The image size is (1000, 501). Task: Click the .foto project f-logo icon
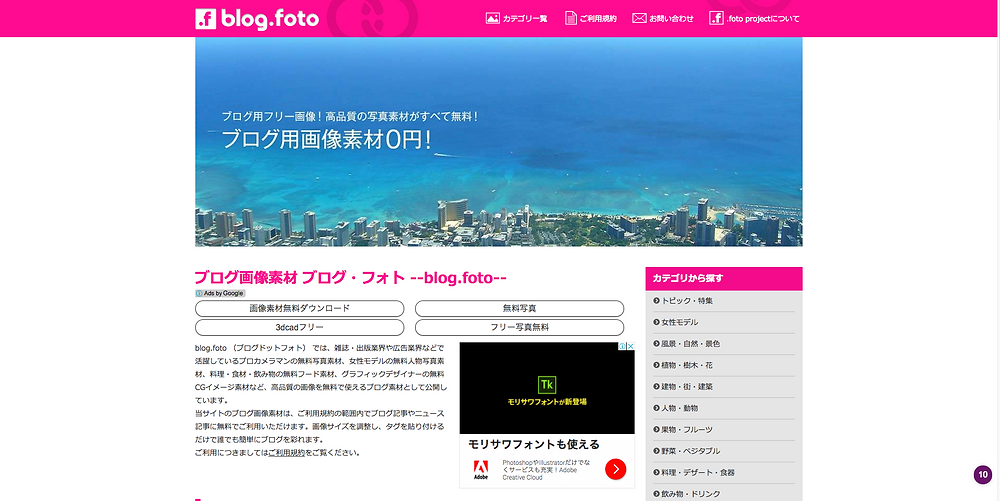716,18
